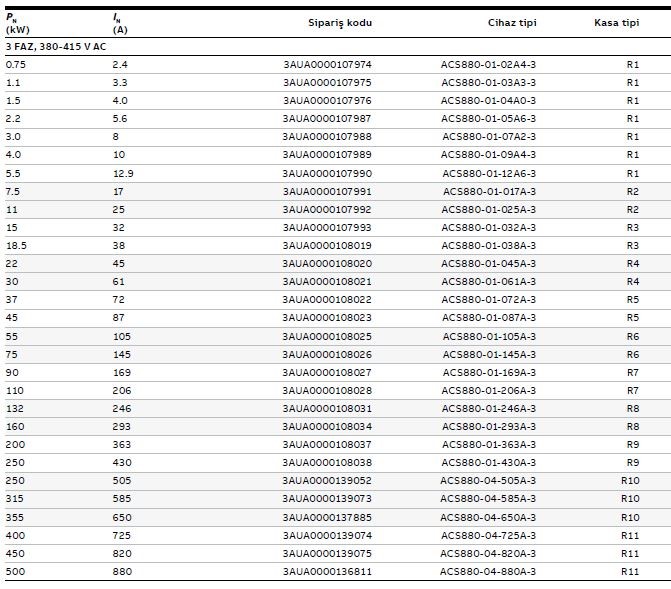This screenshot has height=589, width=671.
Task: Click order code 3AUA0000136811
Action: [327, 571]
